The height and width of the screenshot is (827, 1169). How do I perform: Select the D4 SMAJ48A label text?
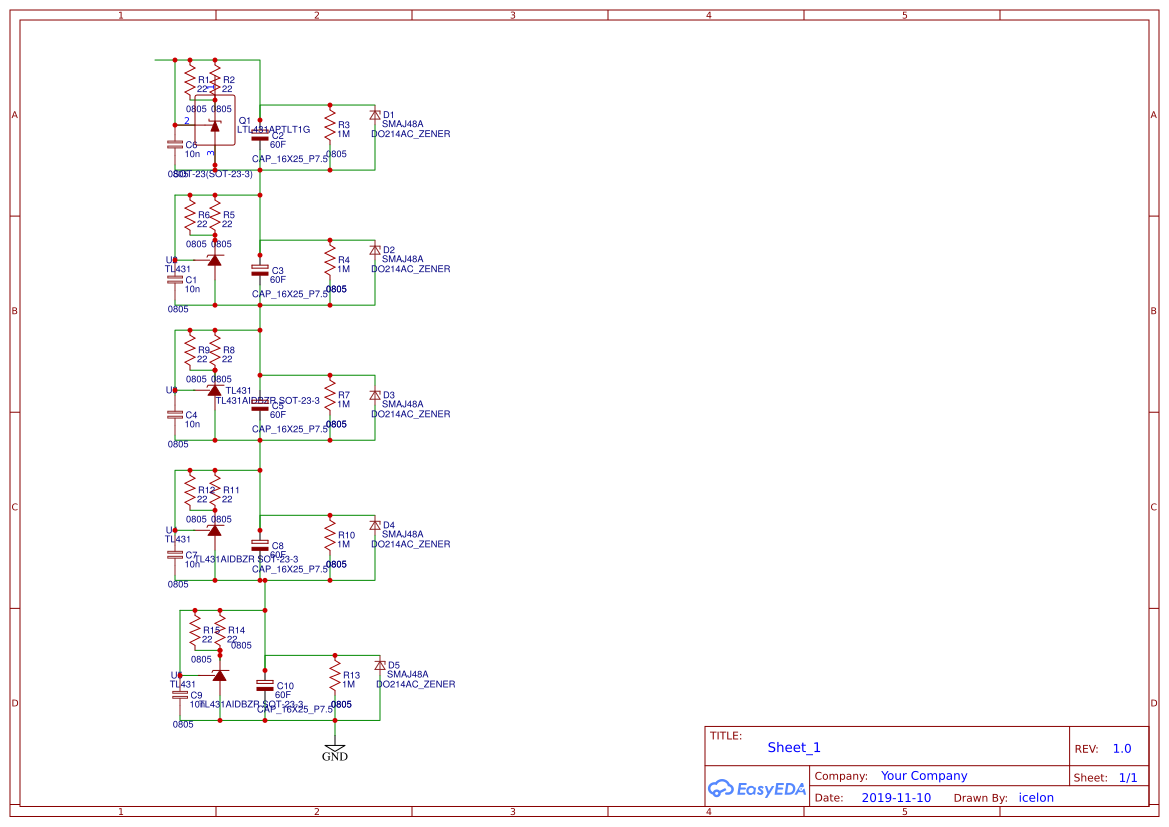pyautogui.click(x=403, y=534)
